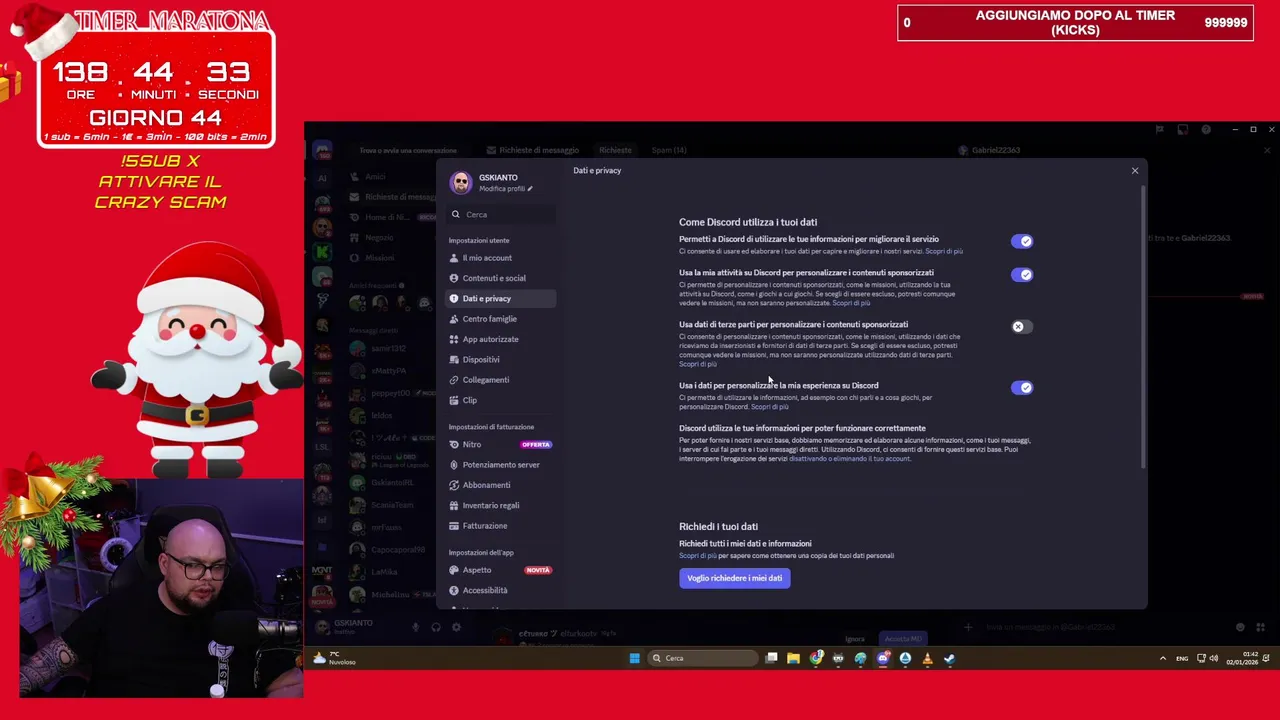The width and height of the screenshot is (1280, 720).
Task: Open File Explorer from taskbar
Action: tap(793, 658)
